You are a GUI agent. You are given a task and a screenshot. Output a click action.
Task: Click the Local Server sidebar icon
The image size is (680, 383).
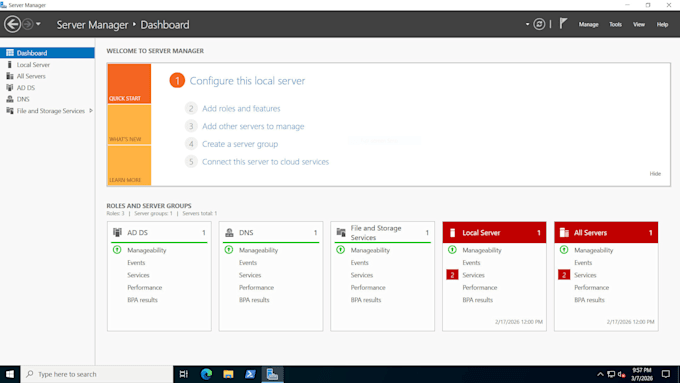click(10, 65)
